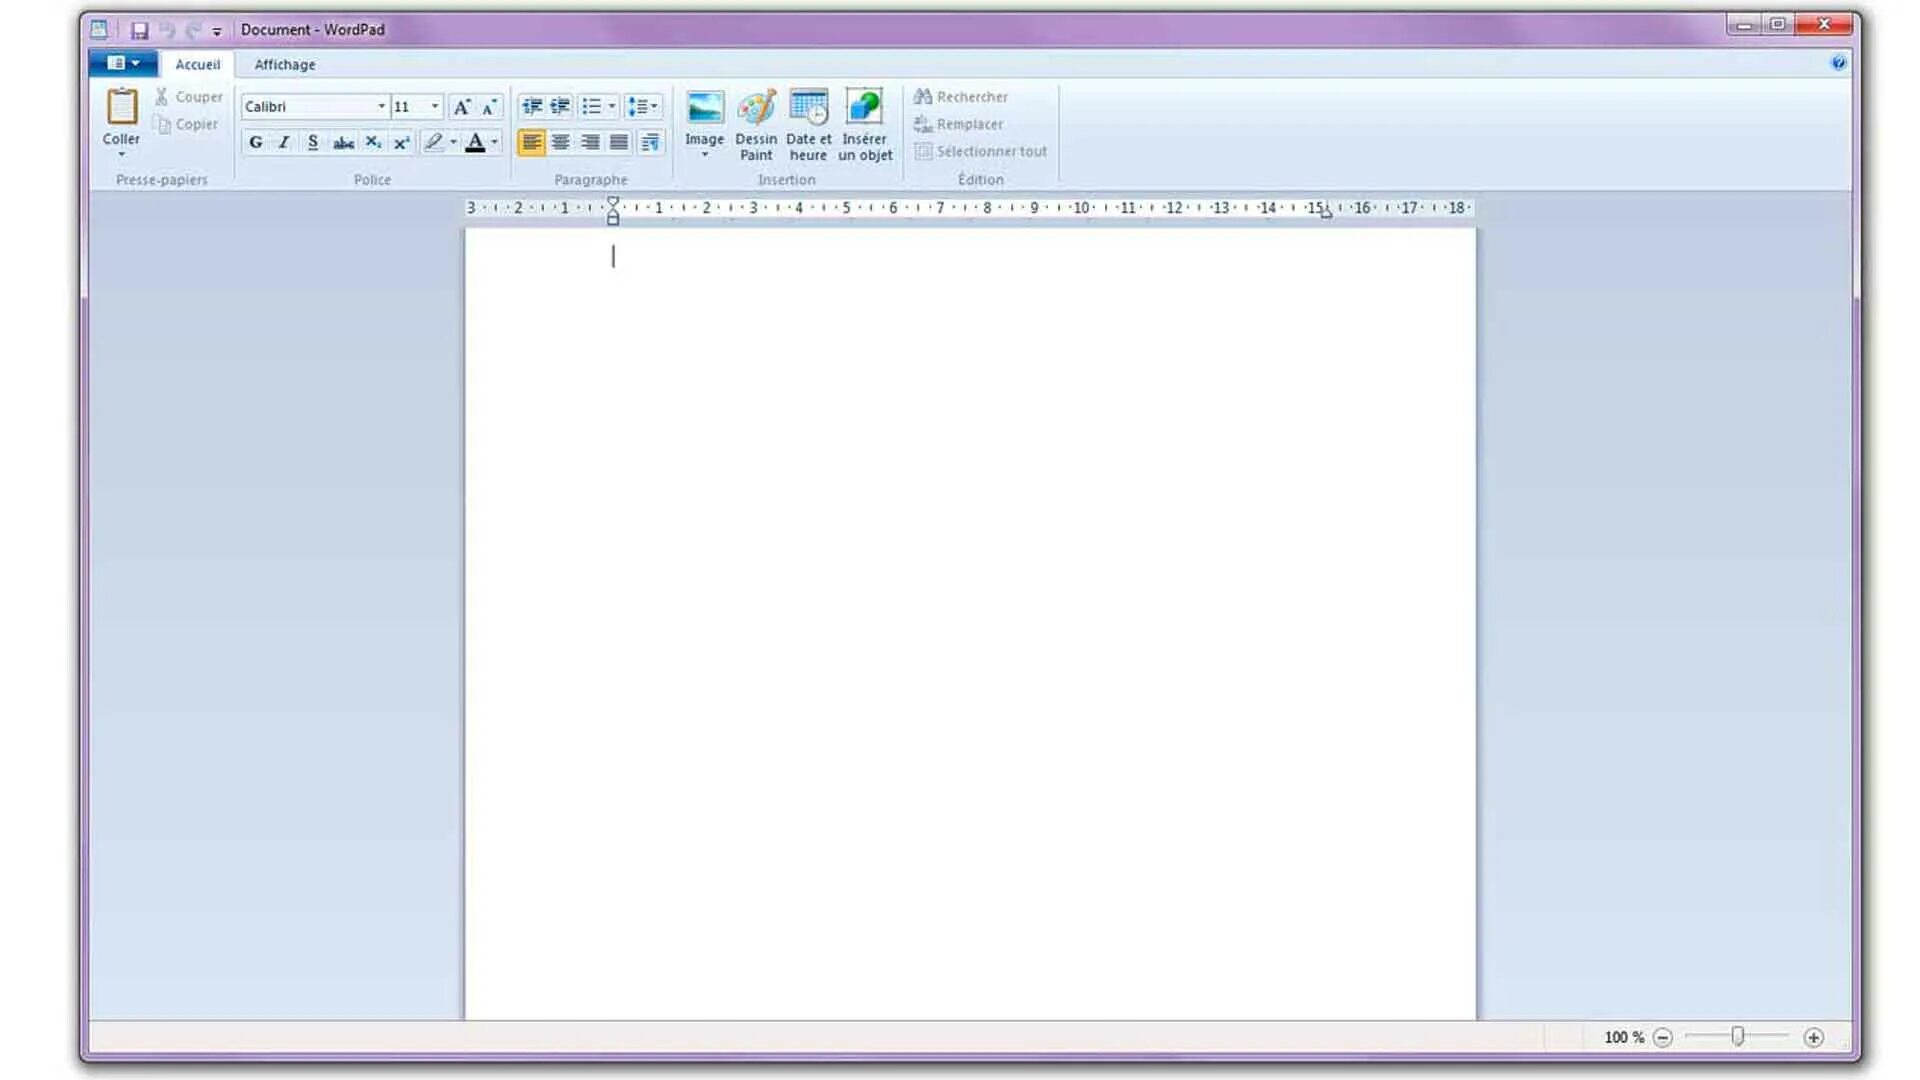Toggle bold (G) formatting
1920x1080 pixels.
click(256, 143)
